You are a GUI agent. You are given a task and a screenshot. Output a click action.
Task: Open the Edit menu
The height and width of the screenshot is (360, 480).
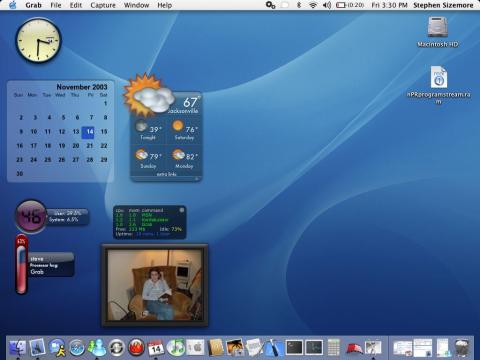pos(76,5)
